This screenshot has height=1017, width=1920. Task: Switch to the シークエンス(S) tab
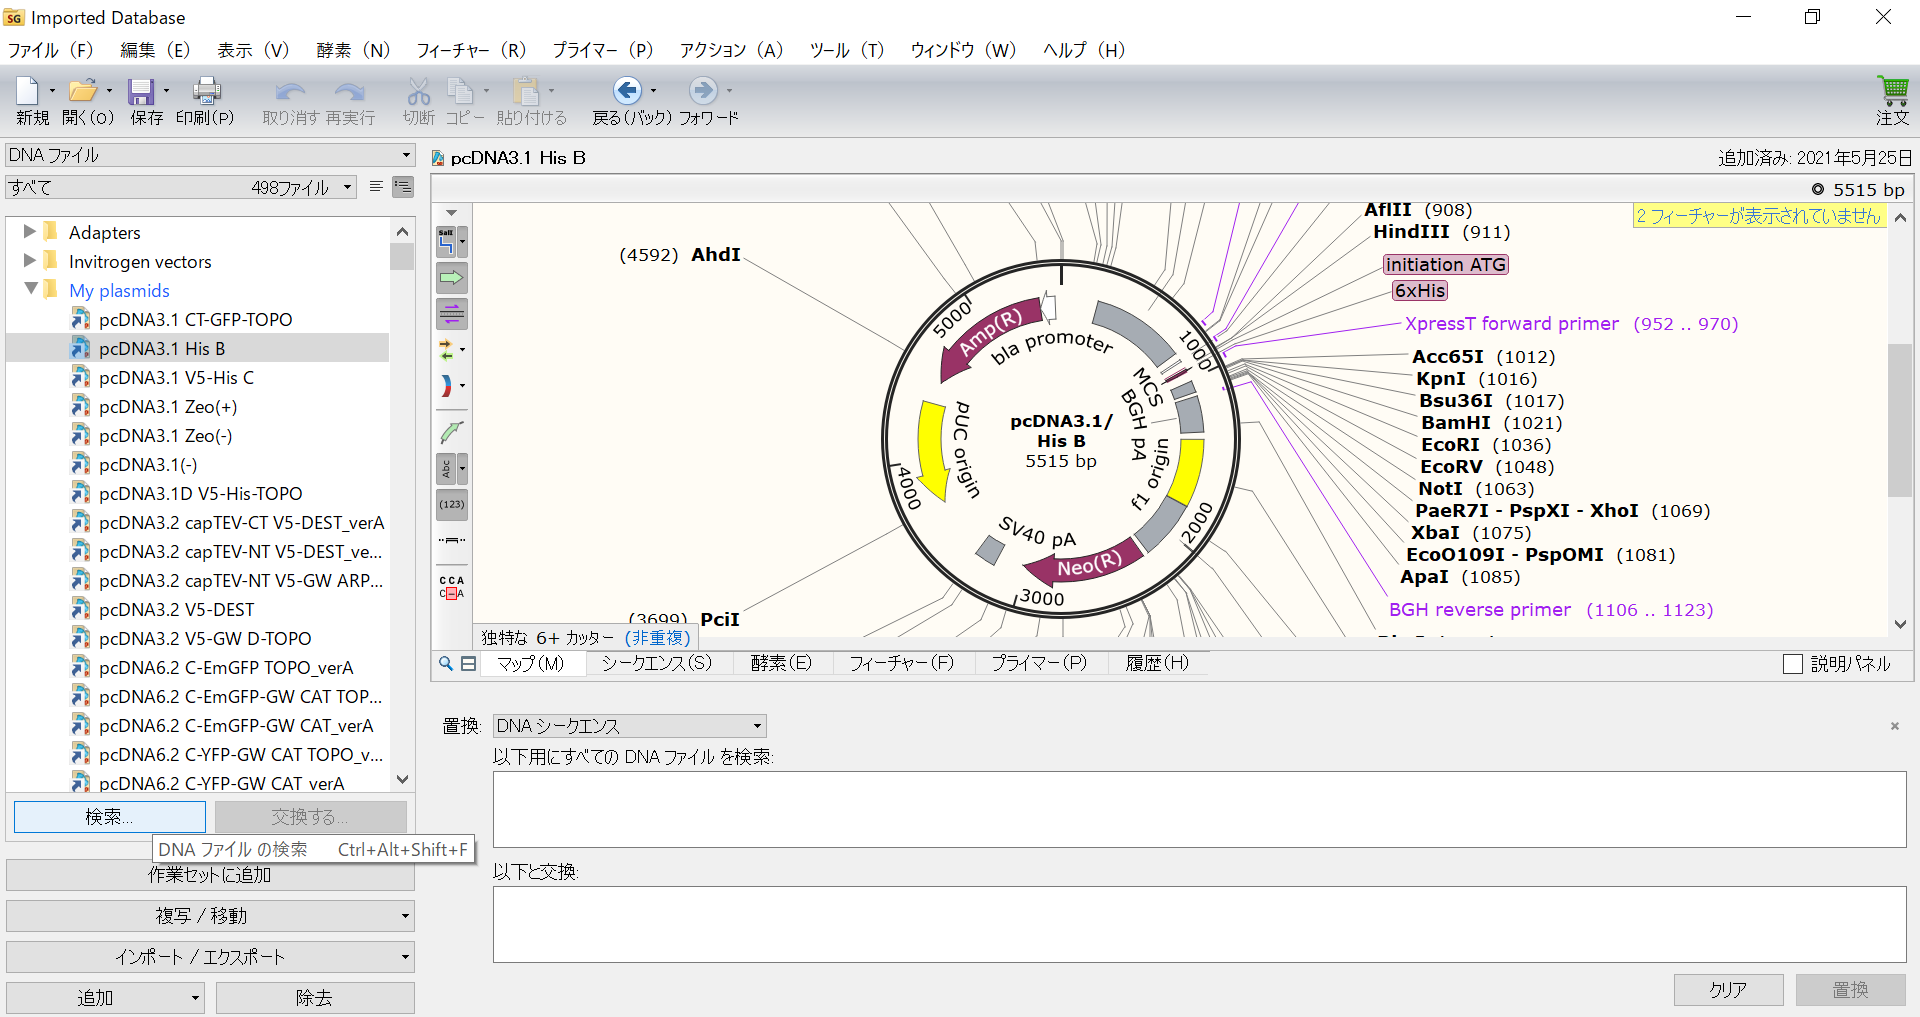pyautogui.click(x=656, y=663)
